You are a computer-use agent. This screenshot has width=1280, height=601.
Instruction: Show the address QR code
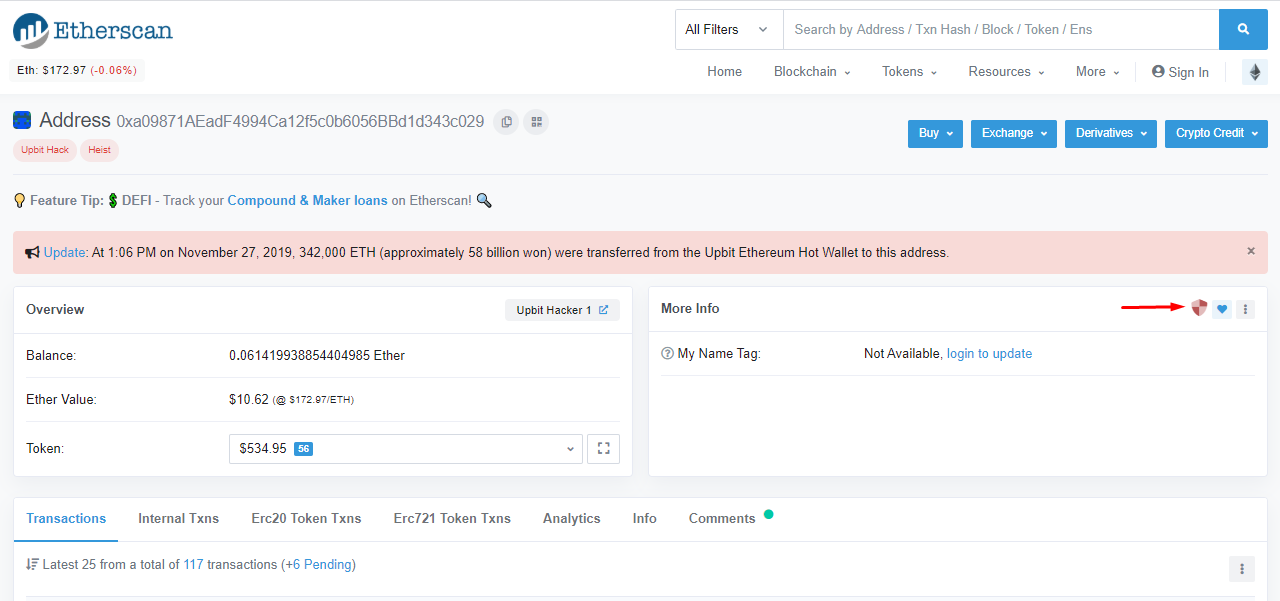(x=536, y=122)
